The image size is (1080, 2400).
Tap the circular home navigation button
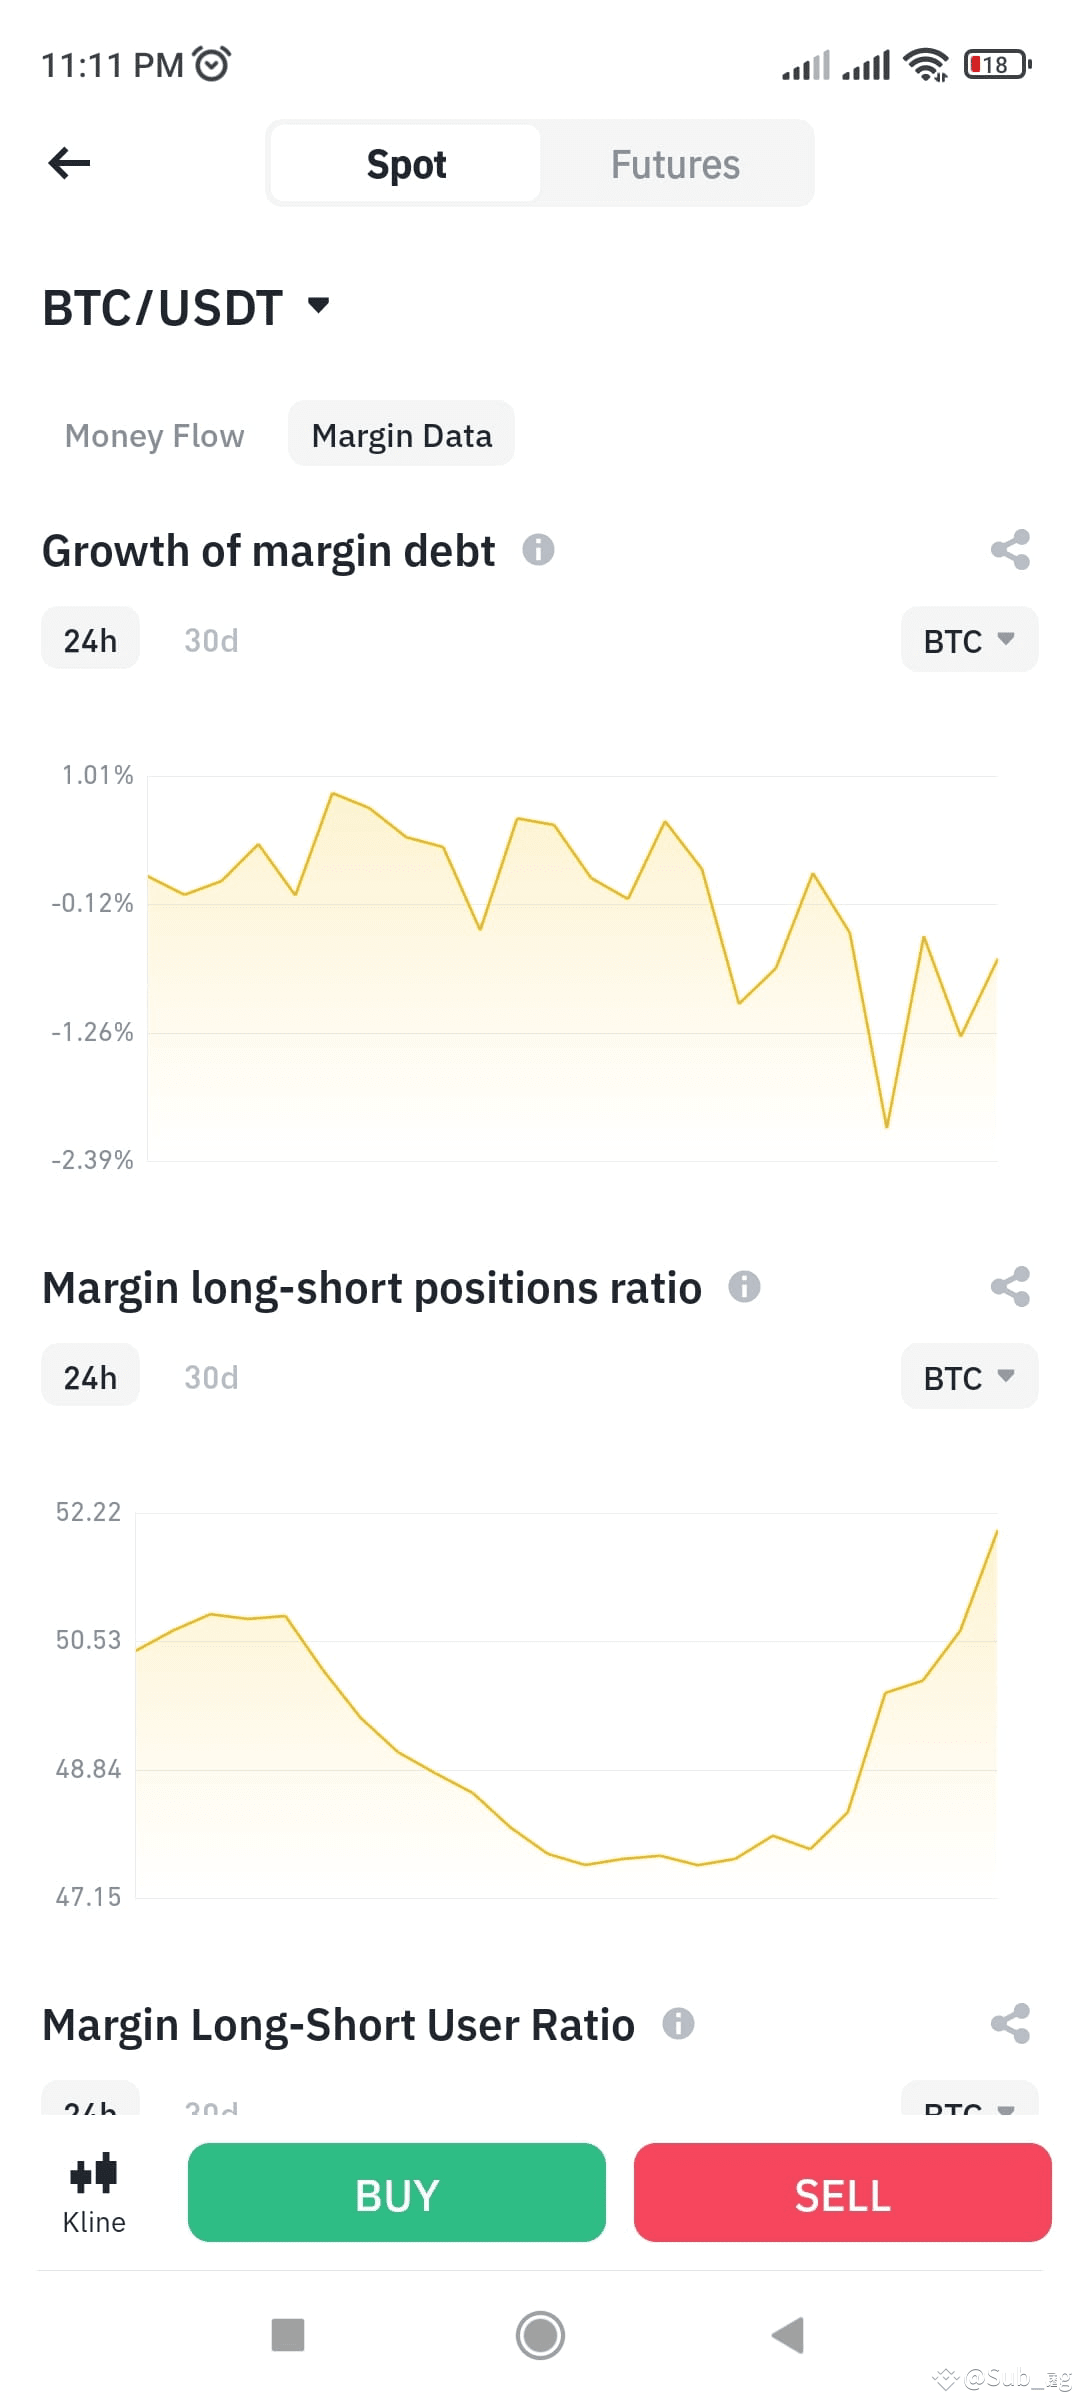tap(540, 2336)
